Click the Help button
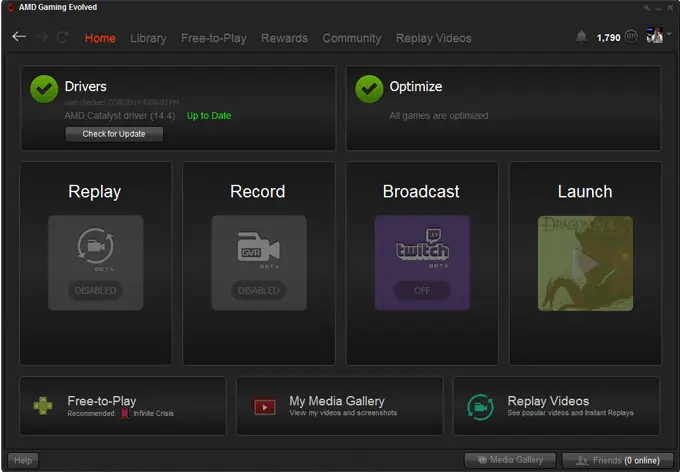 23,460
